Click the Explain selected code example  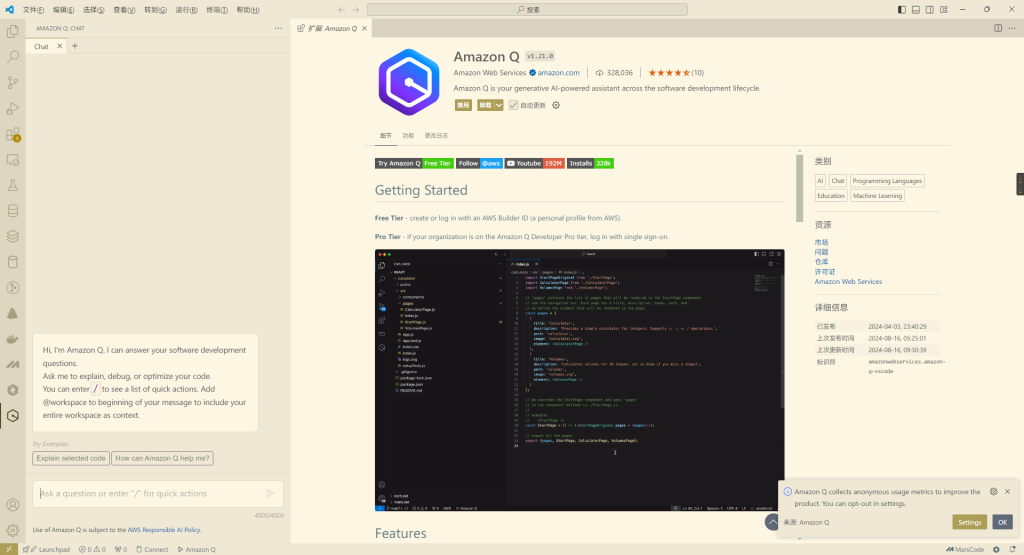[x=71, y=458]
